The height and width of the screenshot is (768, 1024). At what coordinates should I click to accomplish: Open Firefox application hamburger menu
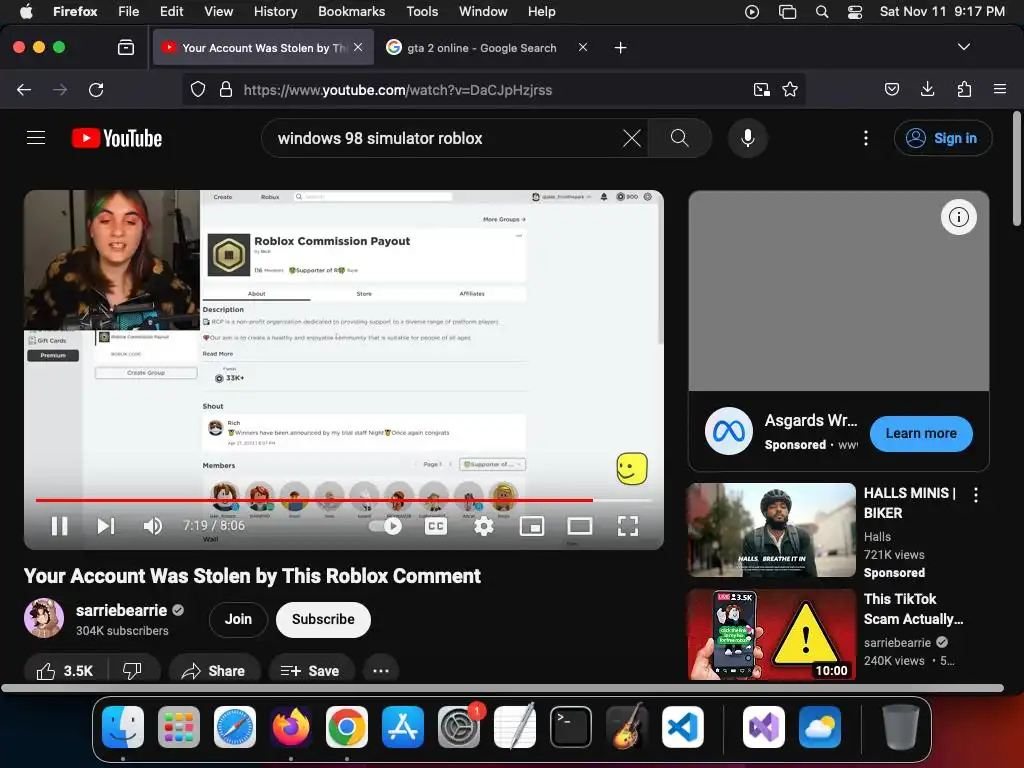(x=1000, y=89)
